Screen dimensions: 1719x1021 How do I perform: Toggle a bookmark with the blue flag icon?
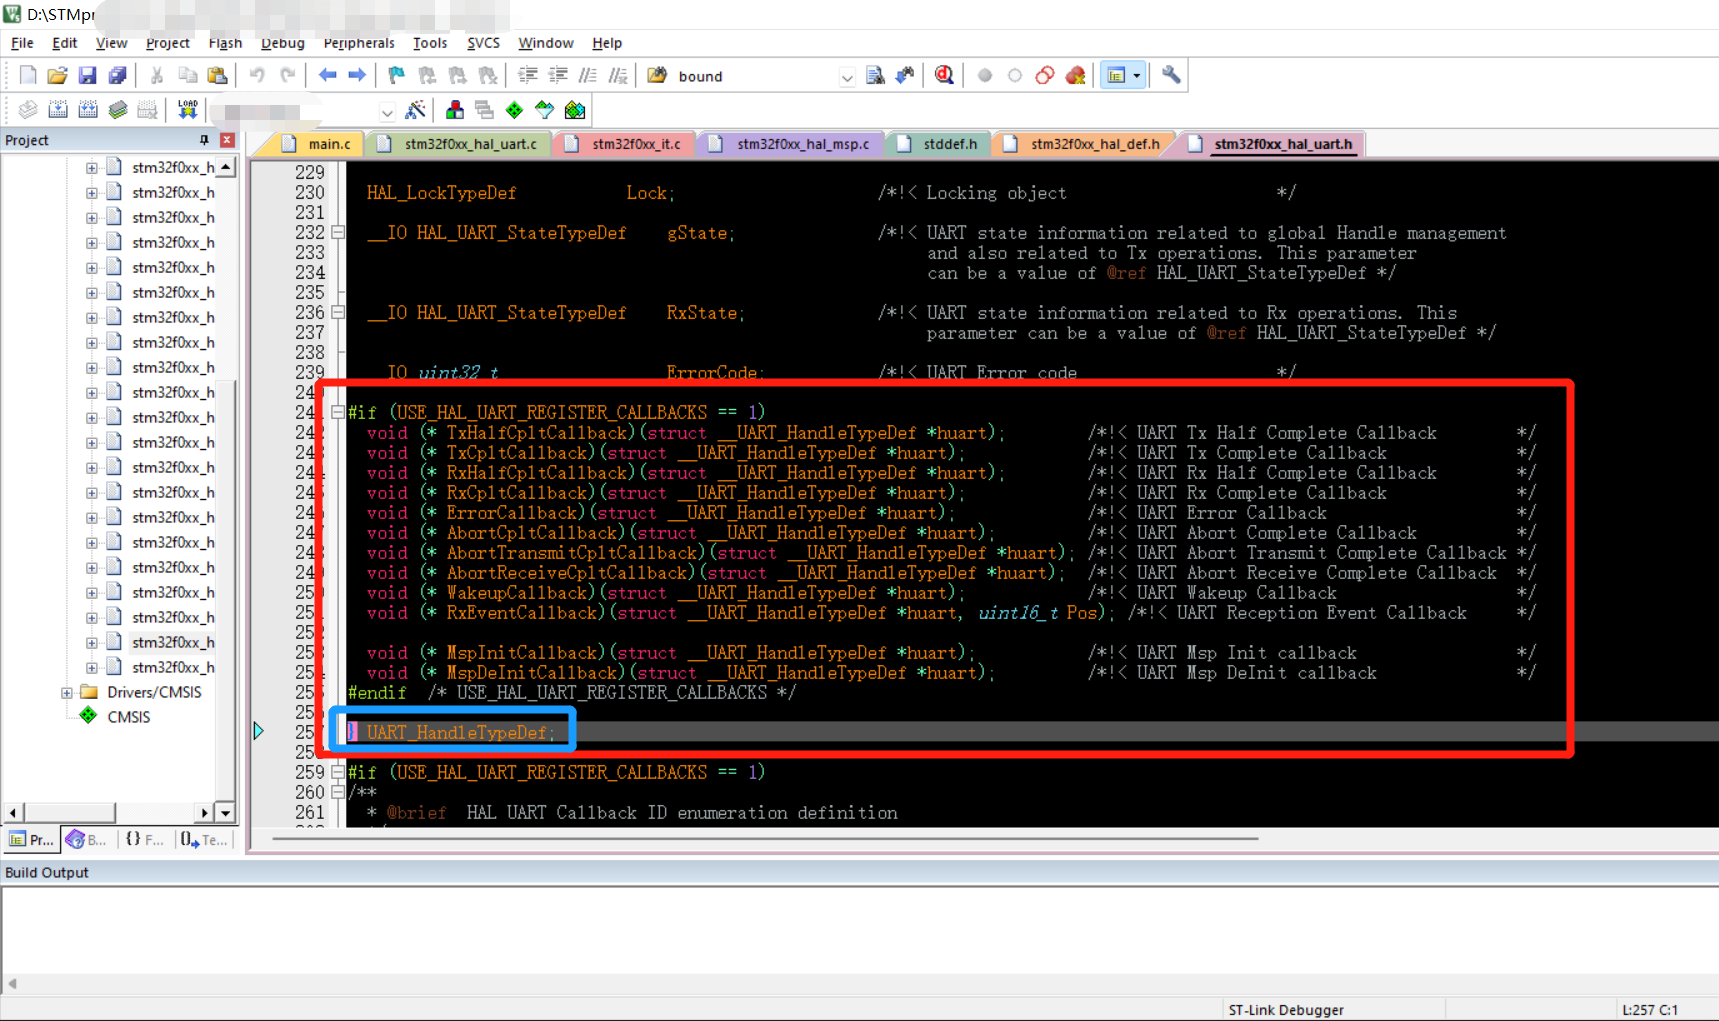coord(397,75)
